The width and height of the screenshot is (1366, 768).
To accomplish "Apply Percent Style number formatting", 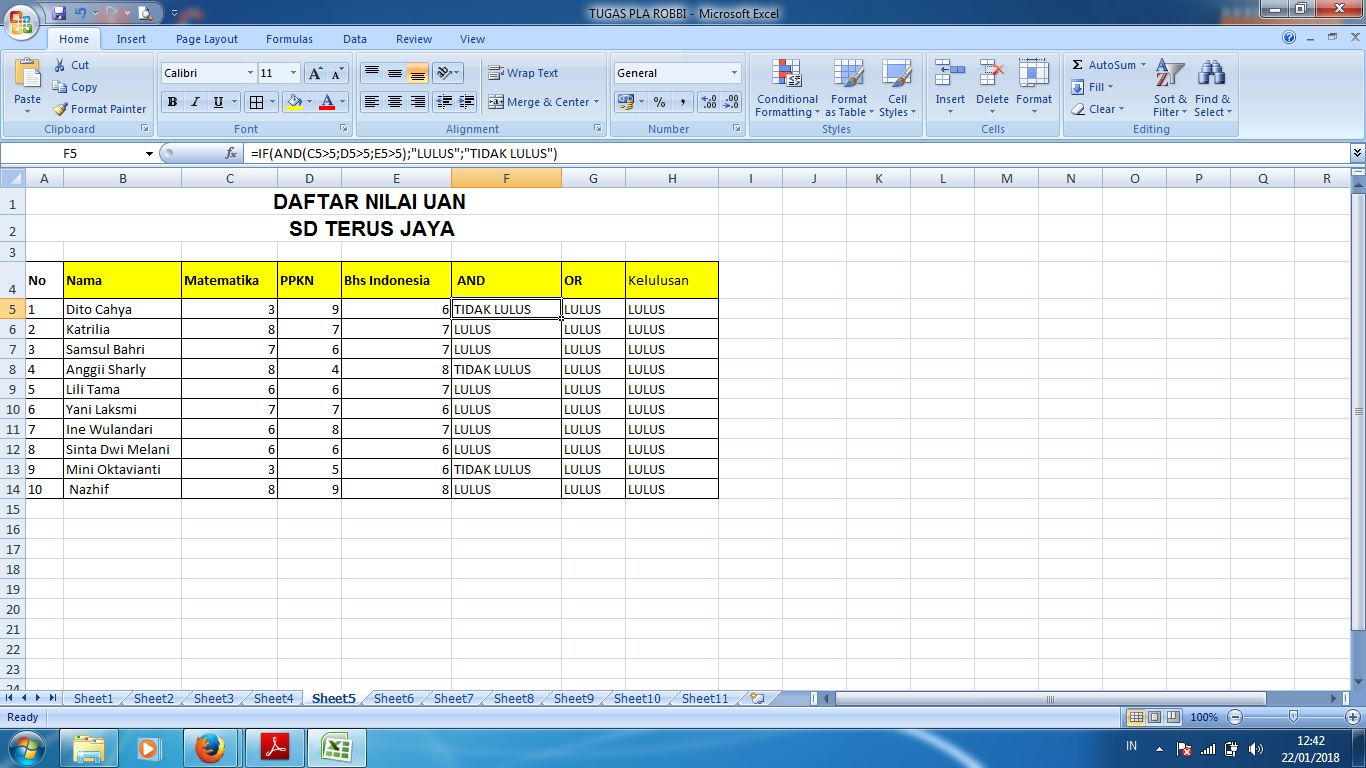I will tap(659, 102).
